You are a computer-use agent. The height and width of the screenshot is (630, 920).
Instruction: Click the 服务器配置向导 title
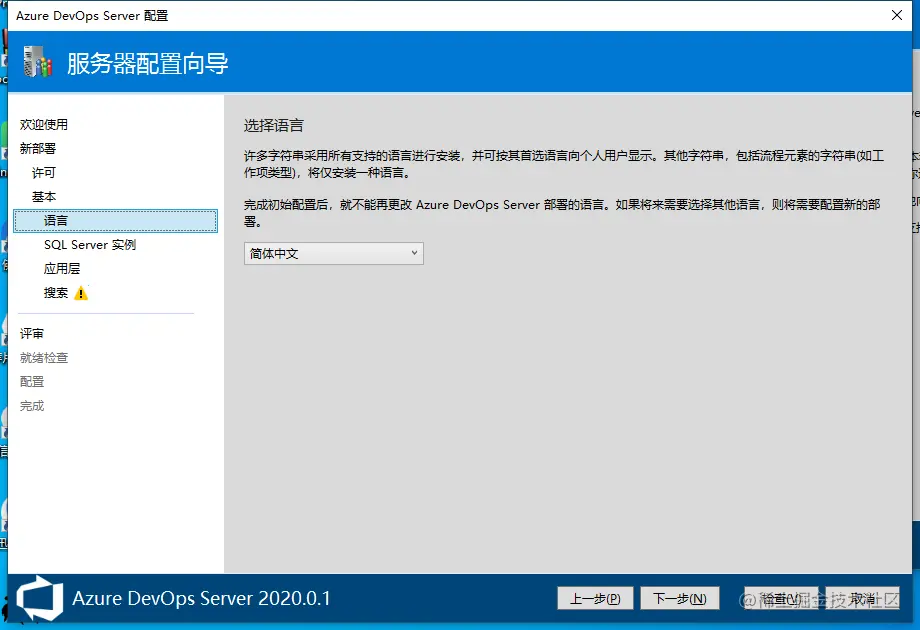pos(147,63)
